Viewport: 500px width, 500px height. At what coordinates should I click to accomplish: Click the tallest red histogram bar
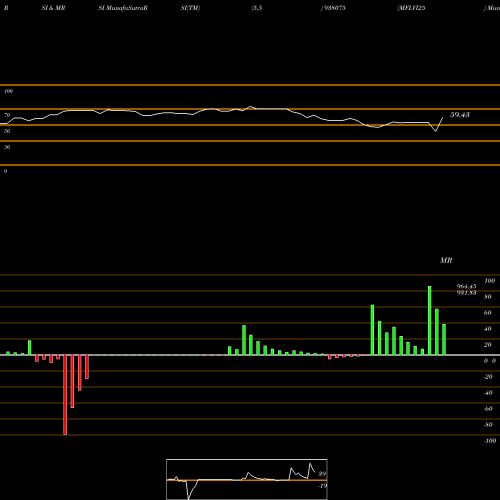point(65,395)
